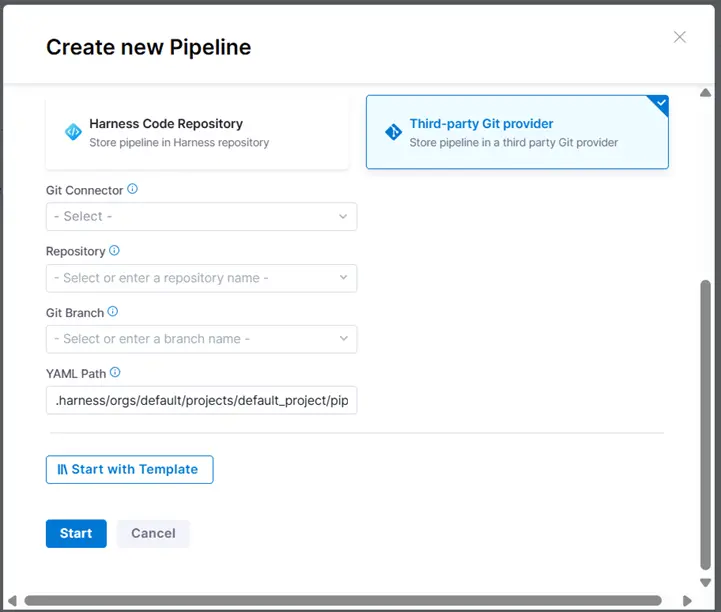Close the Create new Pipeline dialog

click(x=680, y=37)
